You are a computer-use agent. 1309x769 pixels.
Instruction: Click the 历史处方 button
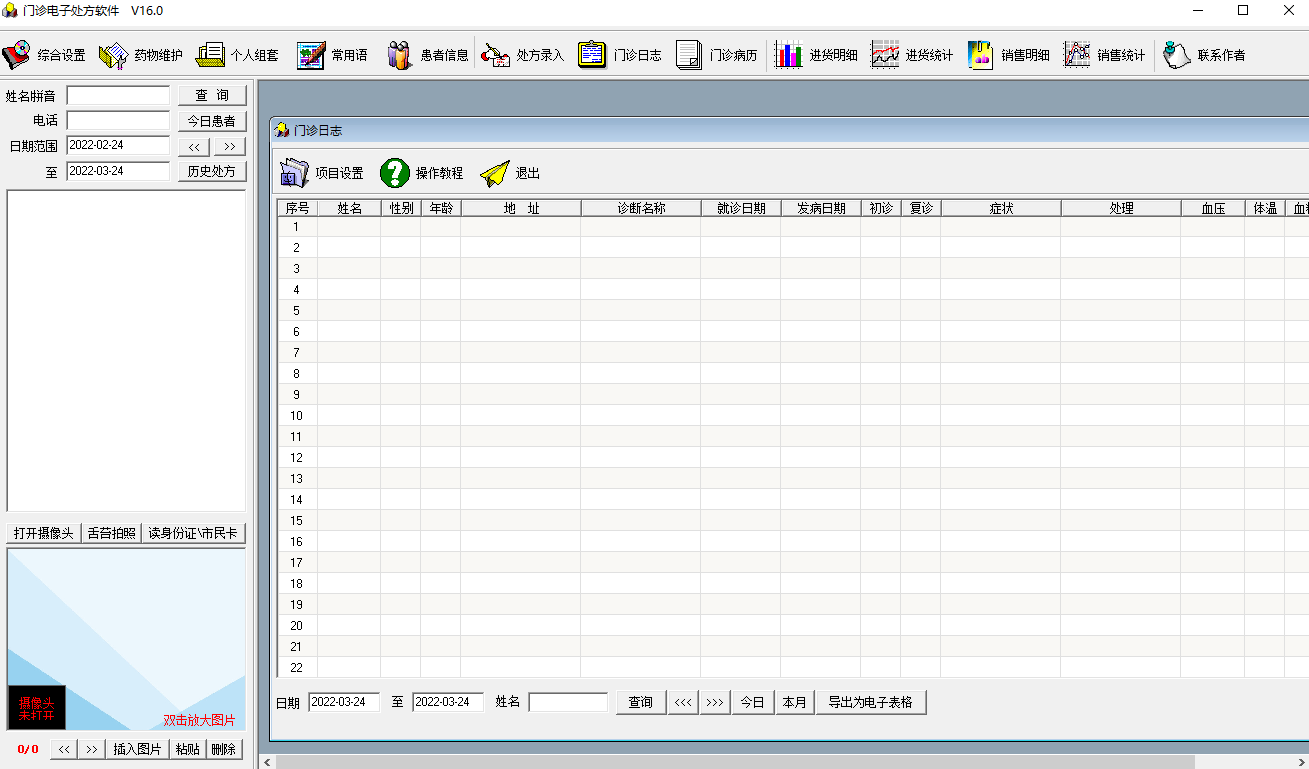(212, 171)
